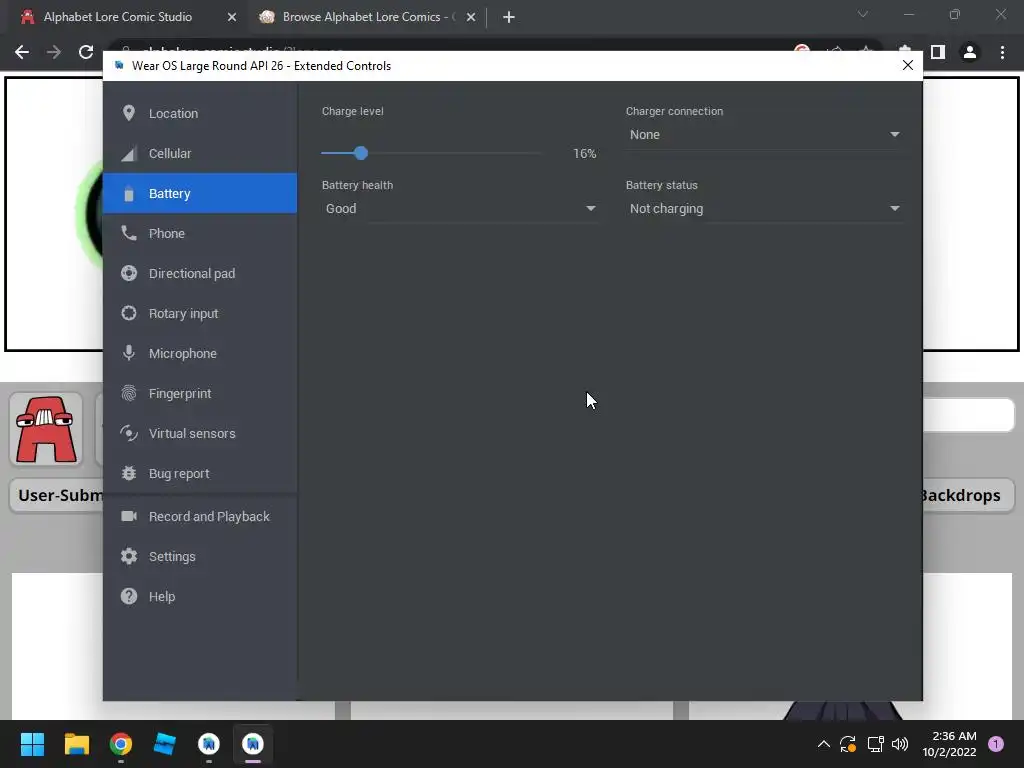Click the Charge level slider track
The width and height of the screenshot is (1024, 768).
432,153
